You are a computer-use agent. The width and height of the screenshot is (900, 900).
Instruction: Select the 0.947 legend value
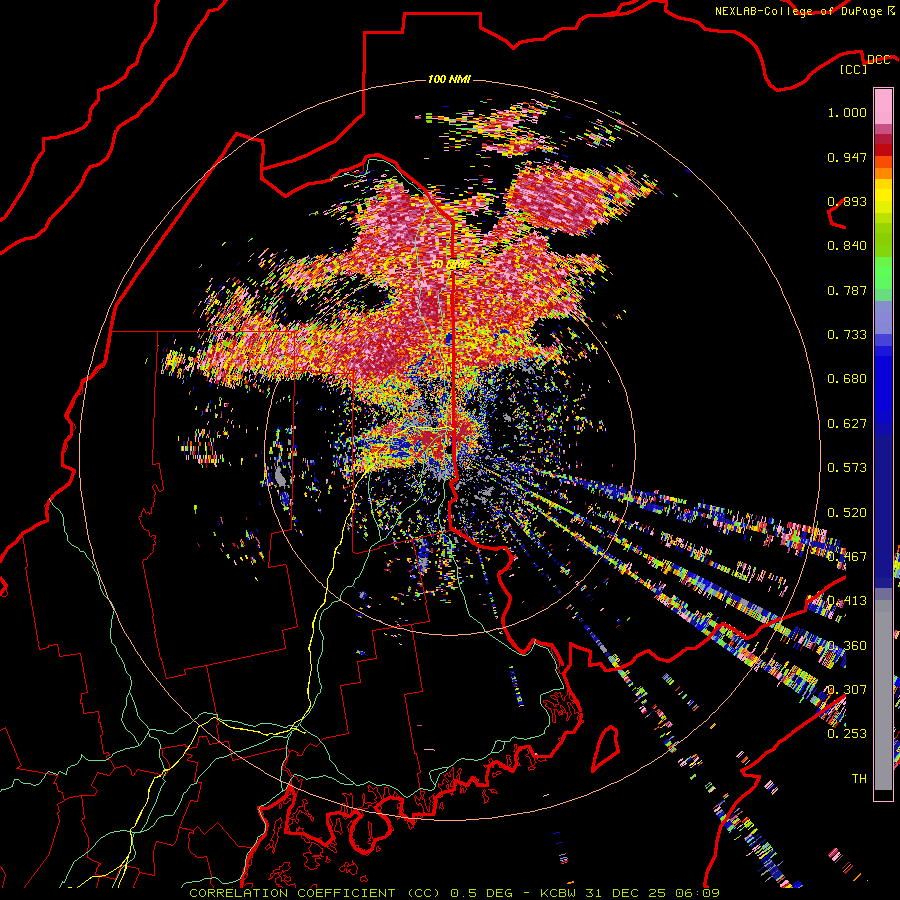click(847, 157)
